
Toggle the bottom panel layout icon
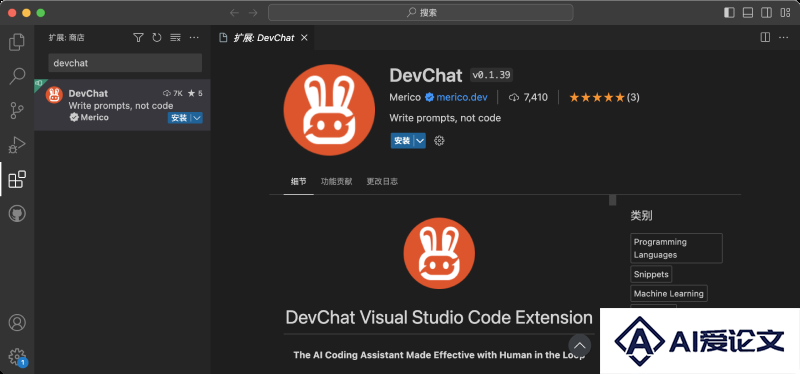pyautogui.click(x=747, y=13)
